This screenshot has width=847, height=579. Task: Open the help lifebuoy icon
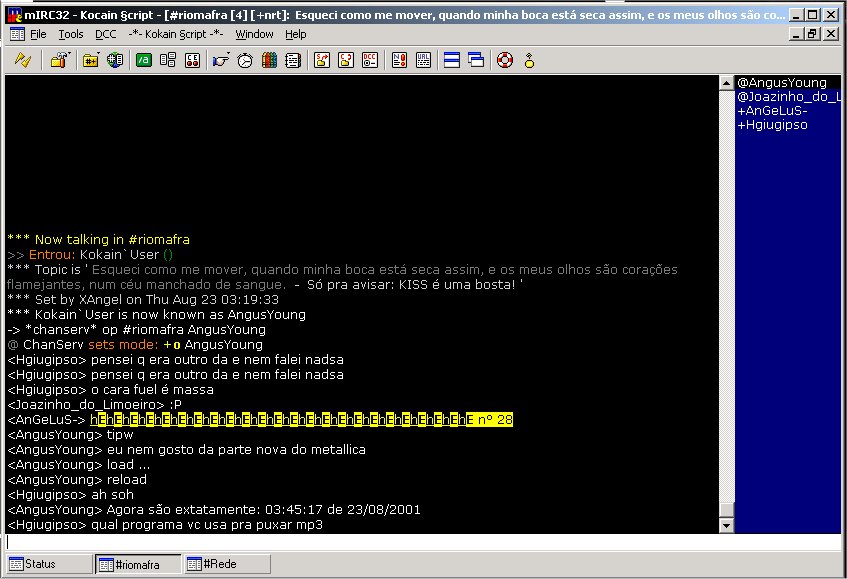click(x=505, y=60)
